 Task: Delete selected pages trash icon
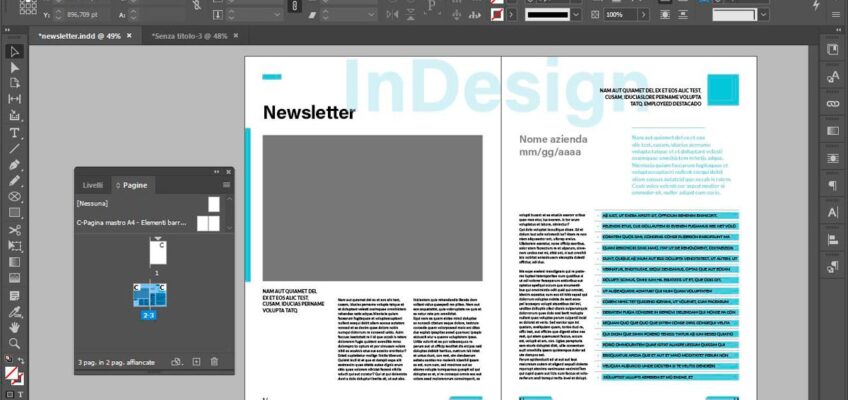click(x=214, y=362)
